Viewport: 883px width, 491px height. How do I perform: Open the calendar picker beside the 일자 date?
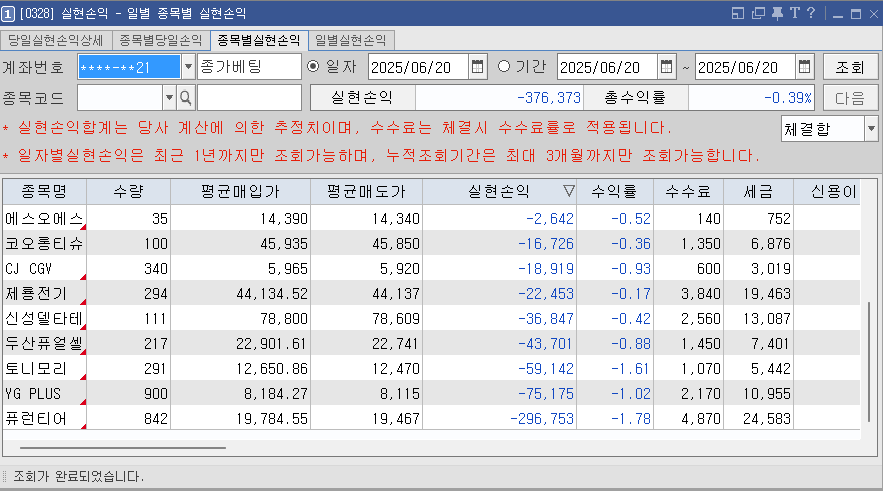point(477,67)
